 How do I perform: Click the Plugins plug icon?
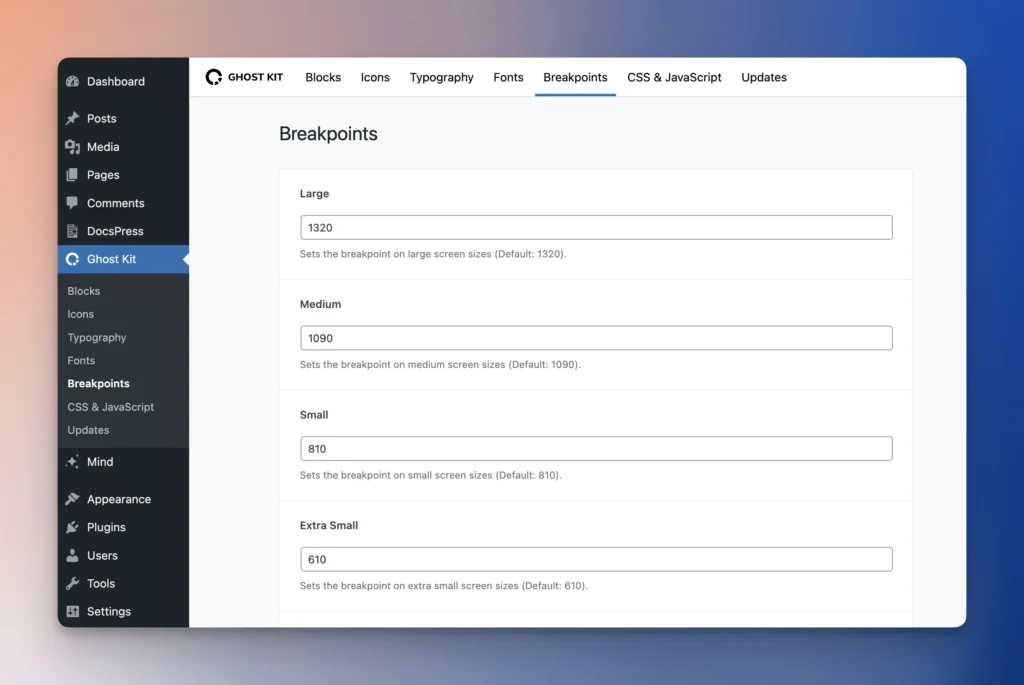pos(72,527)
